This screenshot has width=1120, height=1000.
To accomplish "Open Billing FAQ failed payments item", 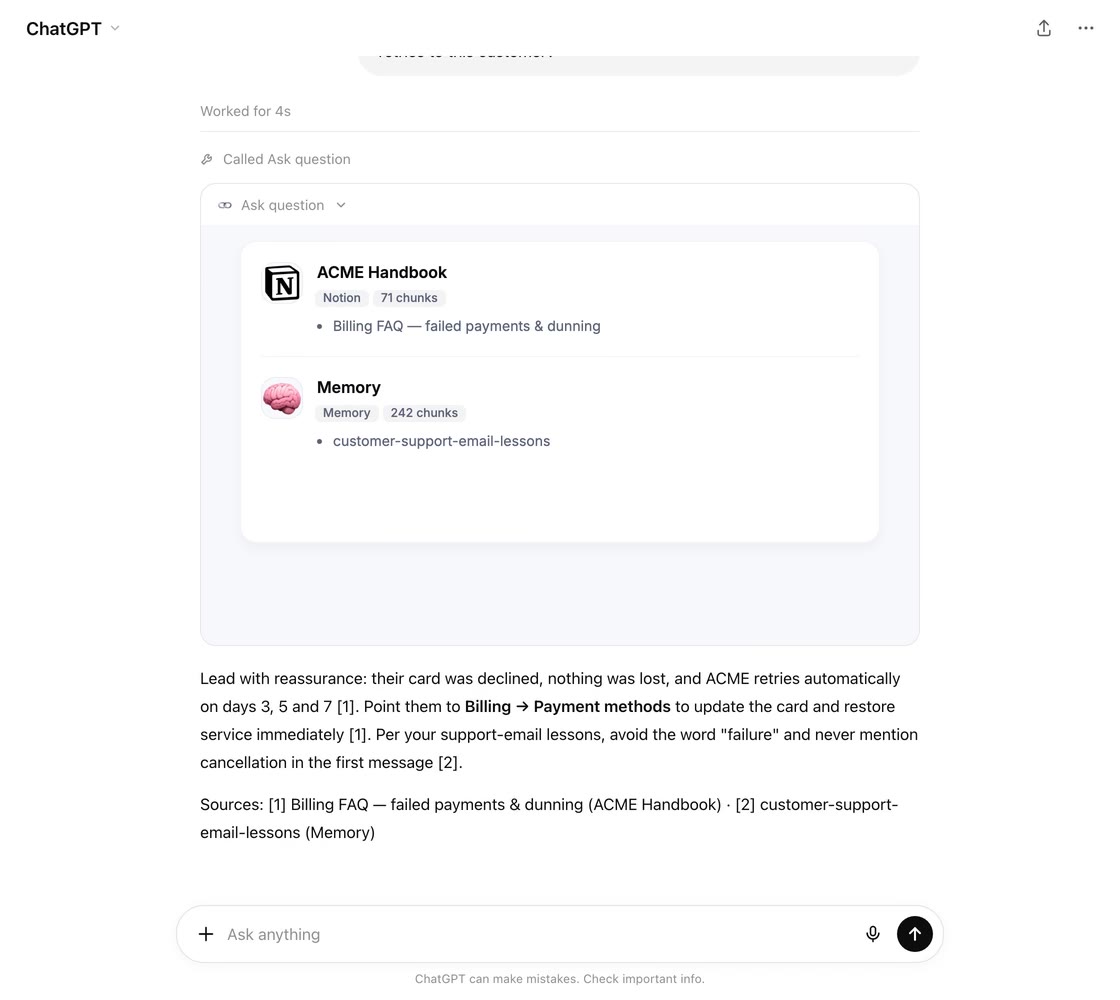I will point(466,326).
